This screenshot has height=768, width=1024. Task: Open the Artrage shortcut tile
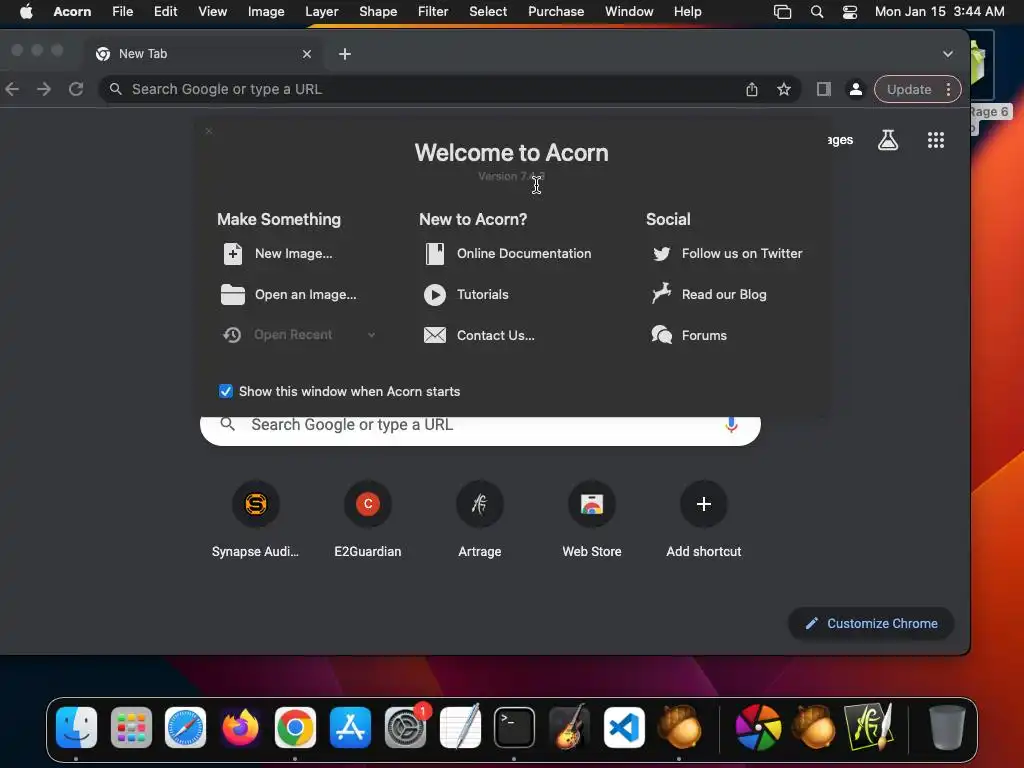click(x=480, y=520)
